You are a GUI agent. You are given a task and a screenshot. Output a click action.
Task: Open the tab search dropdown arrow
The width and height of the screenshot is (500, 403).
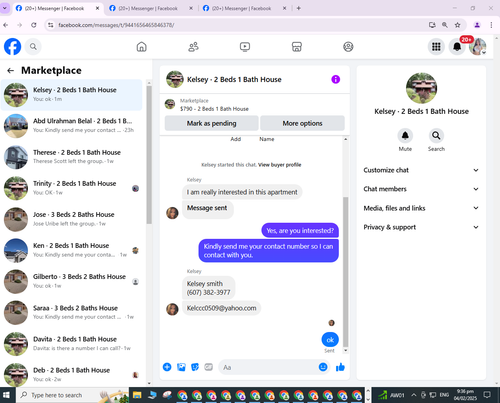click(5, 8)
